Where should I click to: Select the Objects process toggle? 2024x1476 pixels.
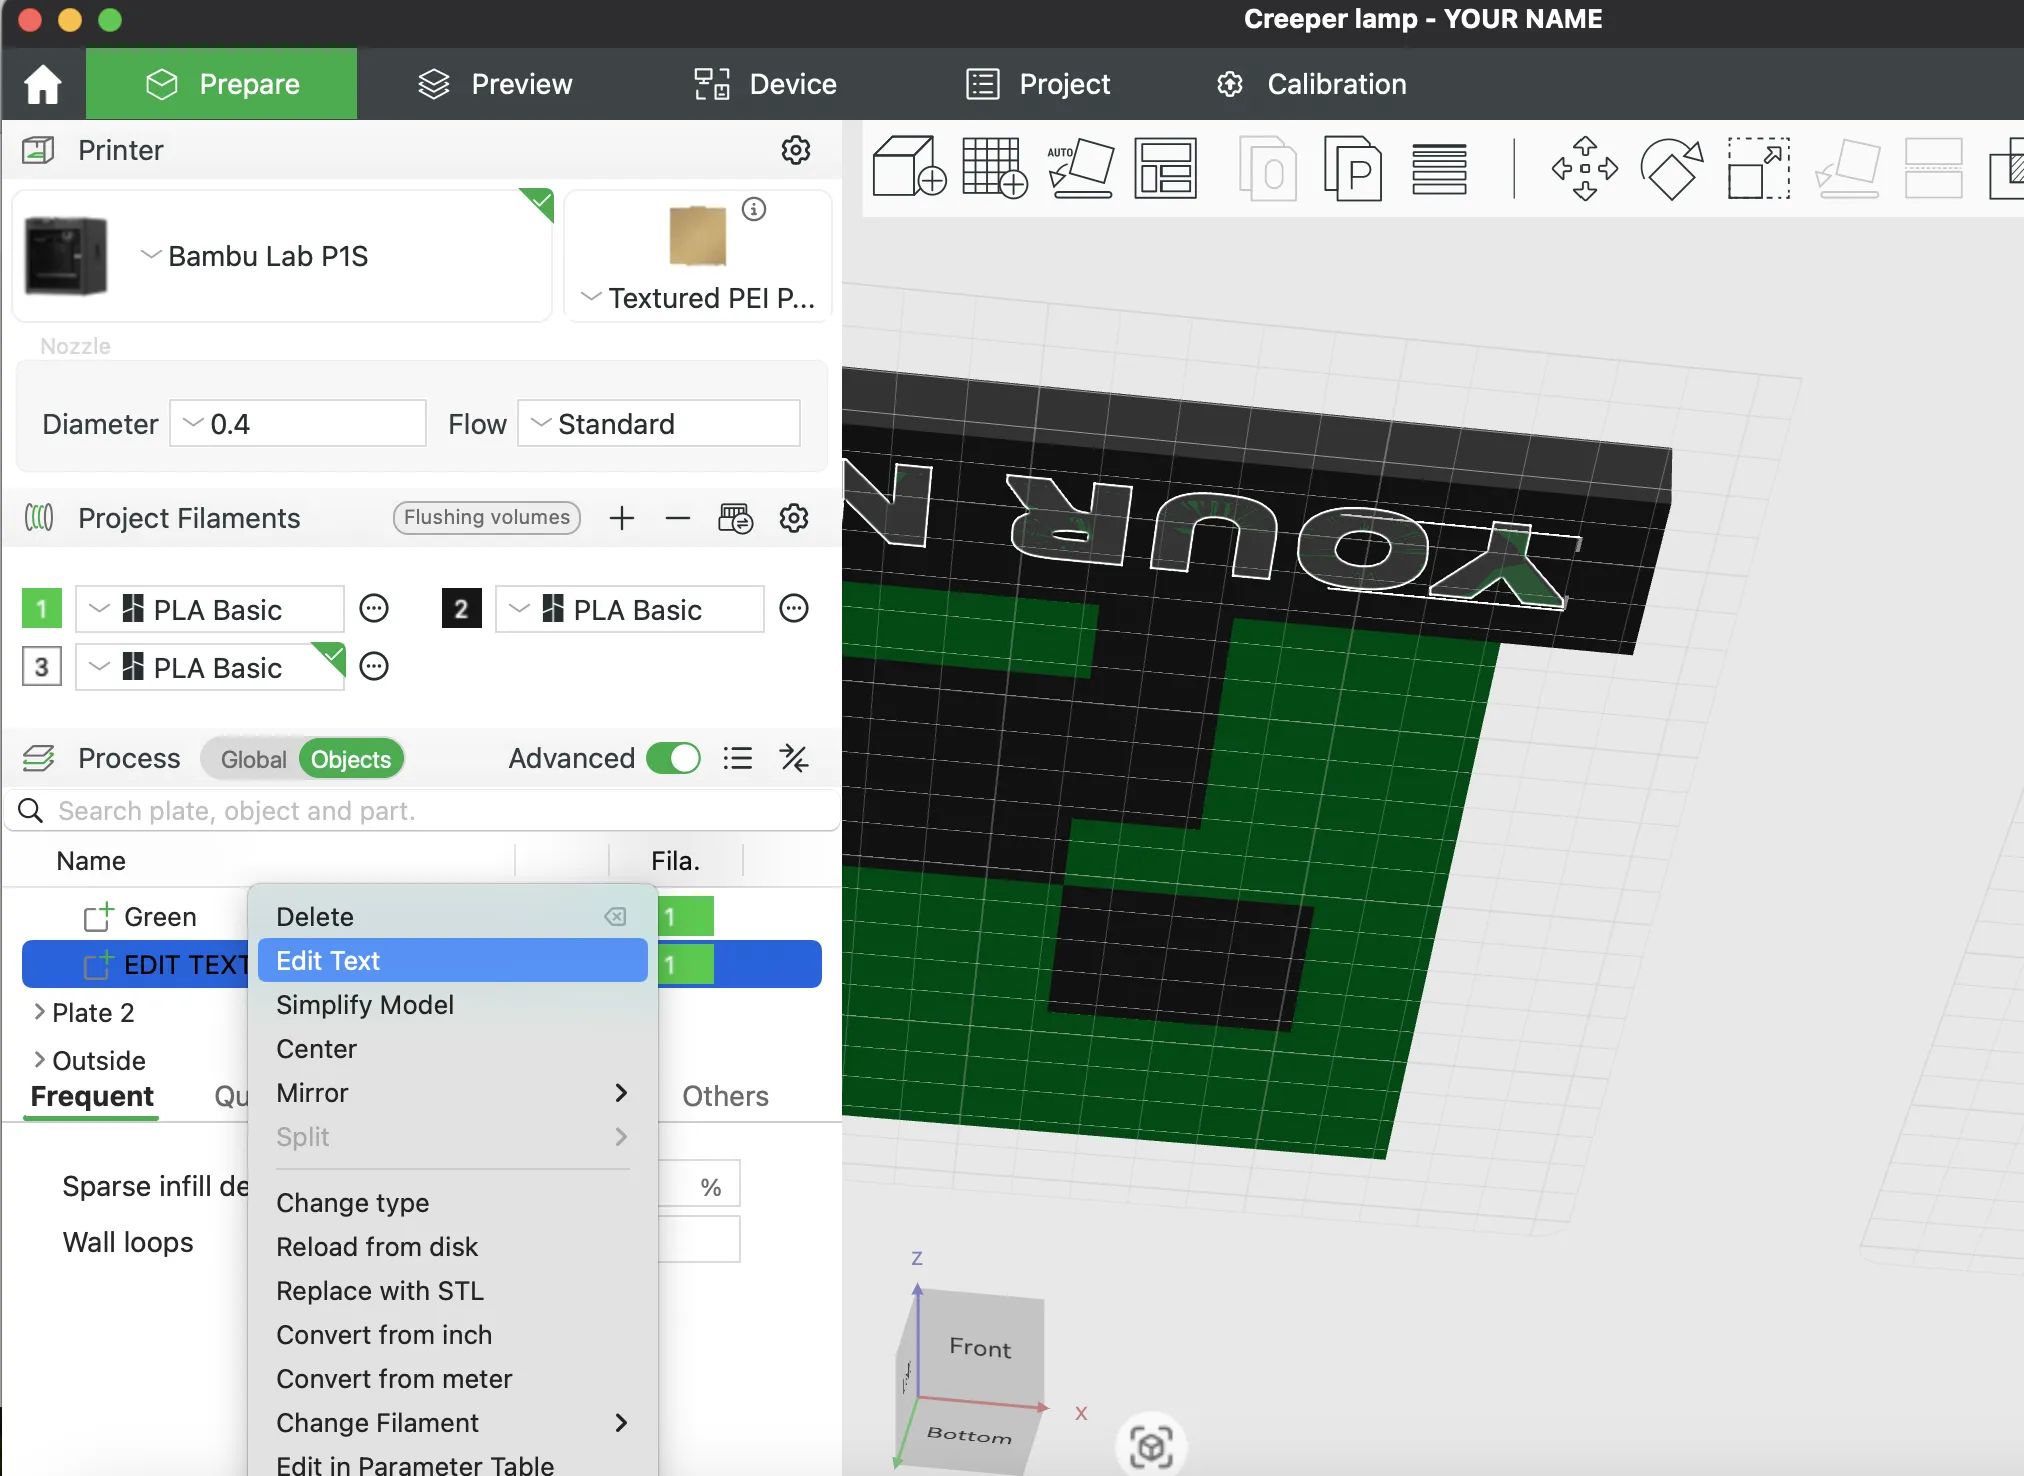tap(350, 759)
